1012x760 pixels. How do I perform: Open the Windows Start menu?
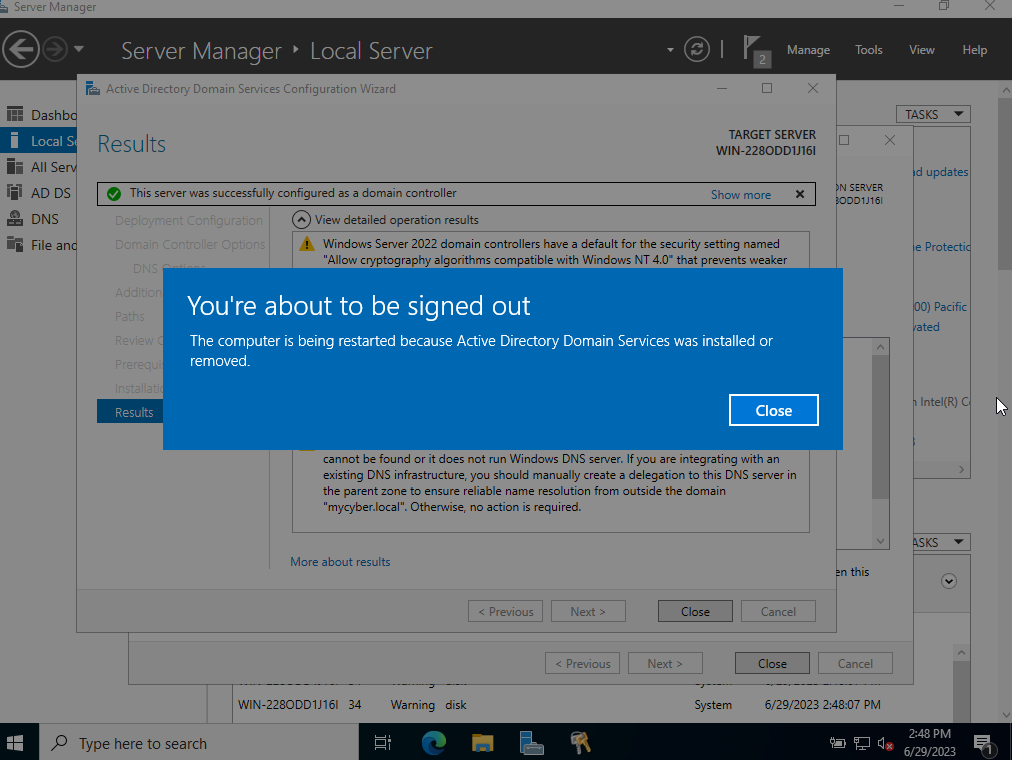[x=15, y=743]
